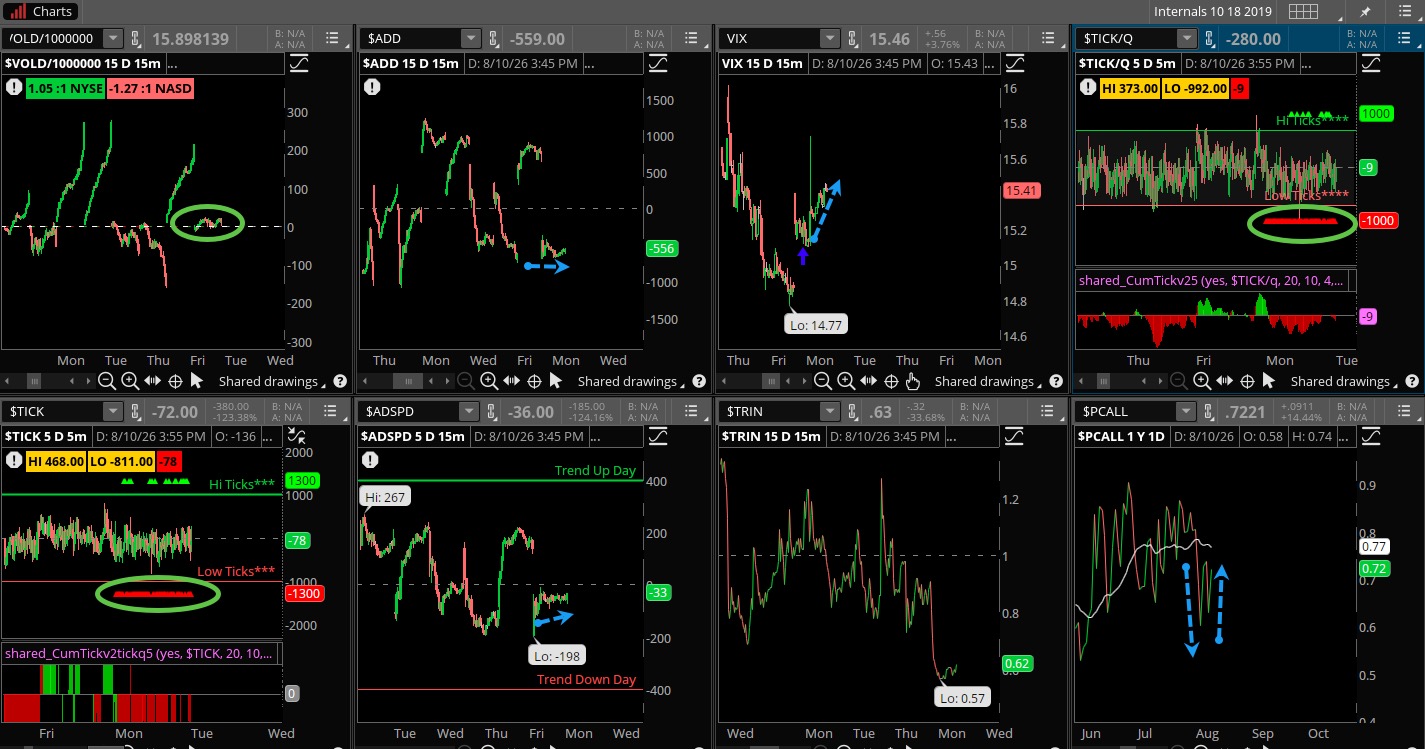Select the Charts tab

click(42, 12)
